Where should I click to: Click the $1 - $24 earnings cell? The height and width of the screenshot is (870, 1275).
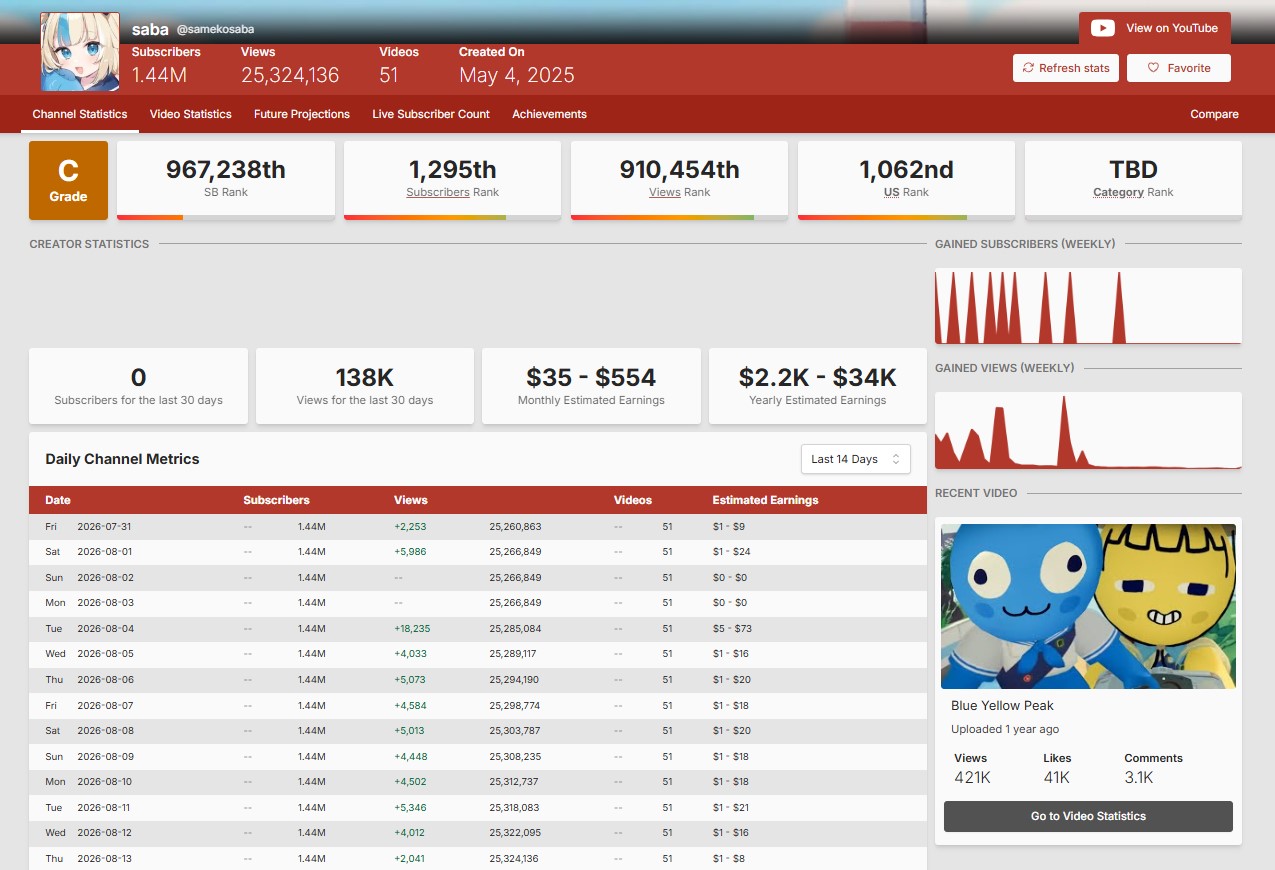coord(732,552)
